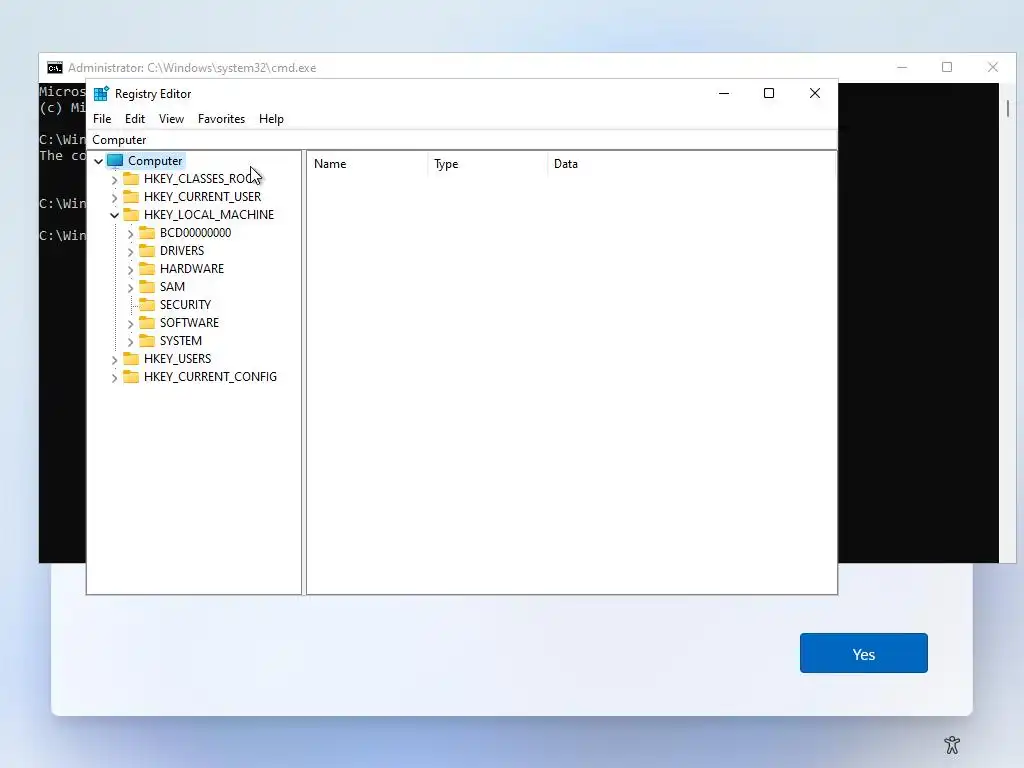The height and width of the screenshot is (768, 1024).
Task: Expand the HARDWARE key chevron
Action: pos(130,269)
